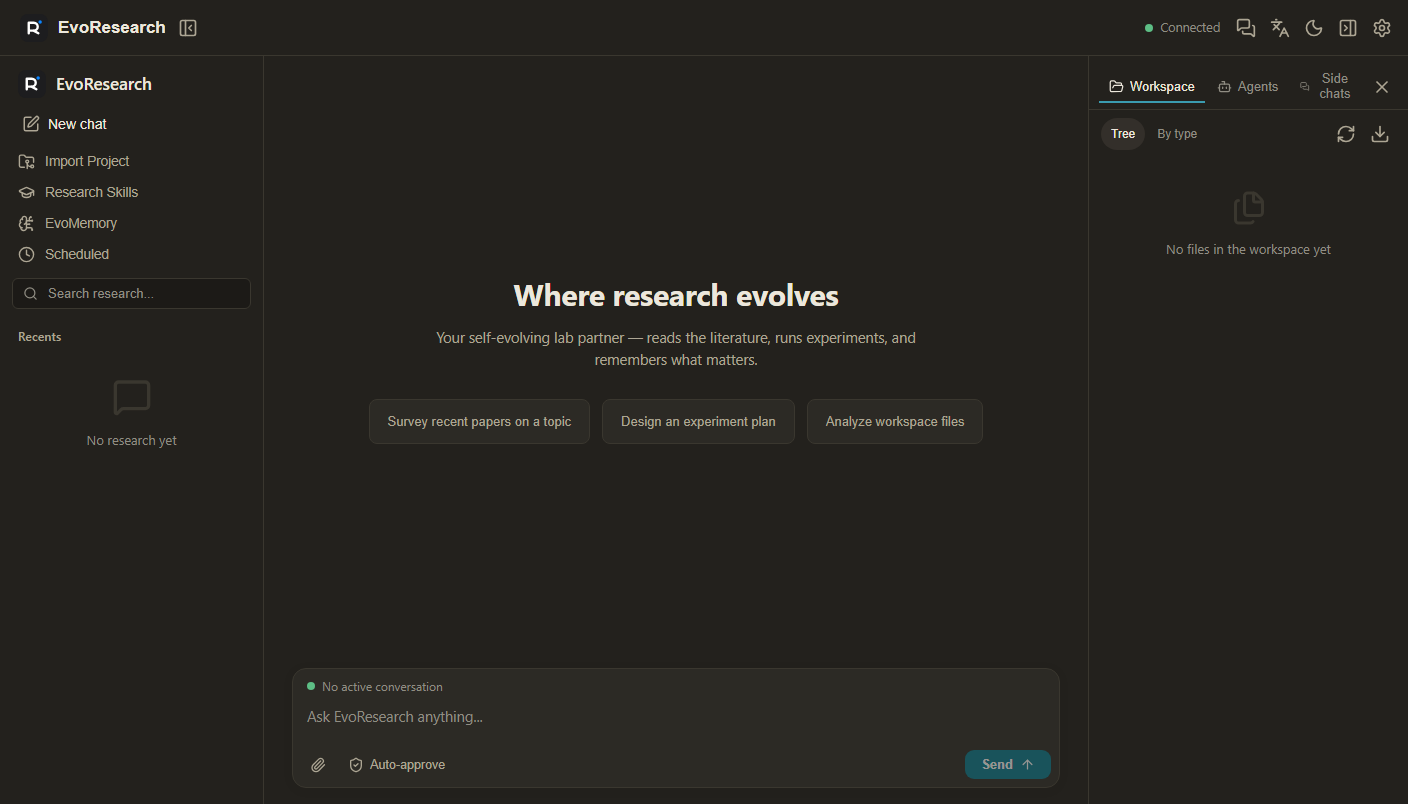Choose 'Design an experiment plan'
Image resolution: width=1408 pixels, height=804 pixels.
698,422
